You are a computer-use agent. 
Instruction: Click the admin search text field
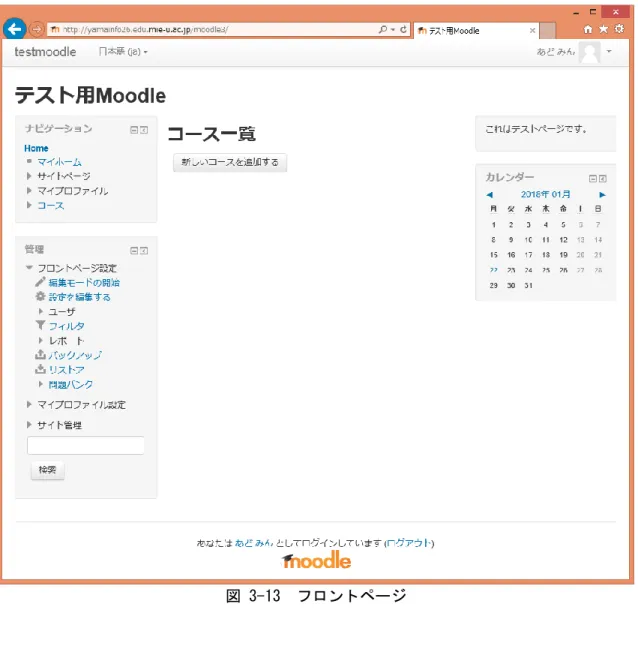click(86, 445)
